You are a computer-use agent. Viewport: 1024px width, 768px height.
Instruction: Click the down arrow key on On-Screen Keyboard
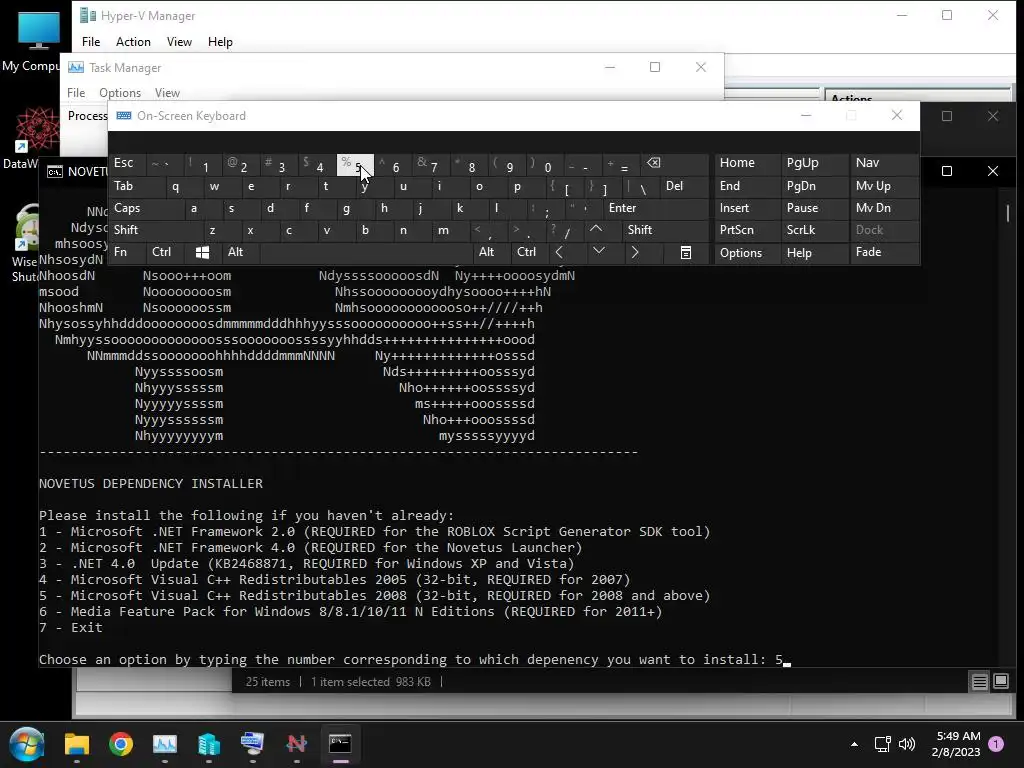599,252
